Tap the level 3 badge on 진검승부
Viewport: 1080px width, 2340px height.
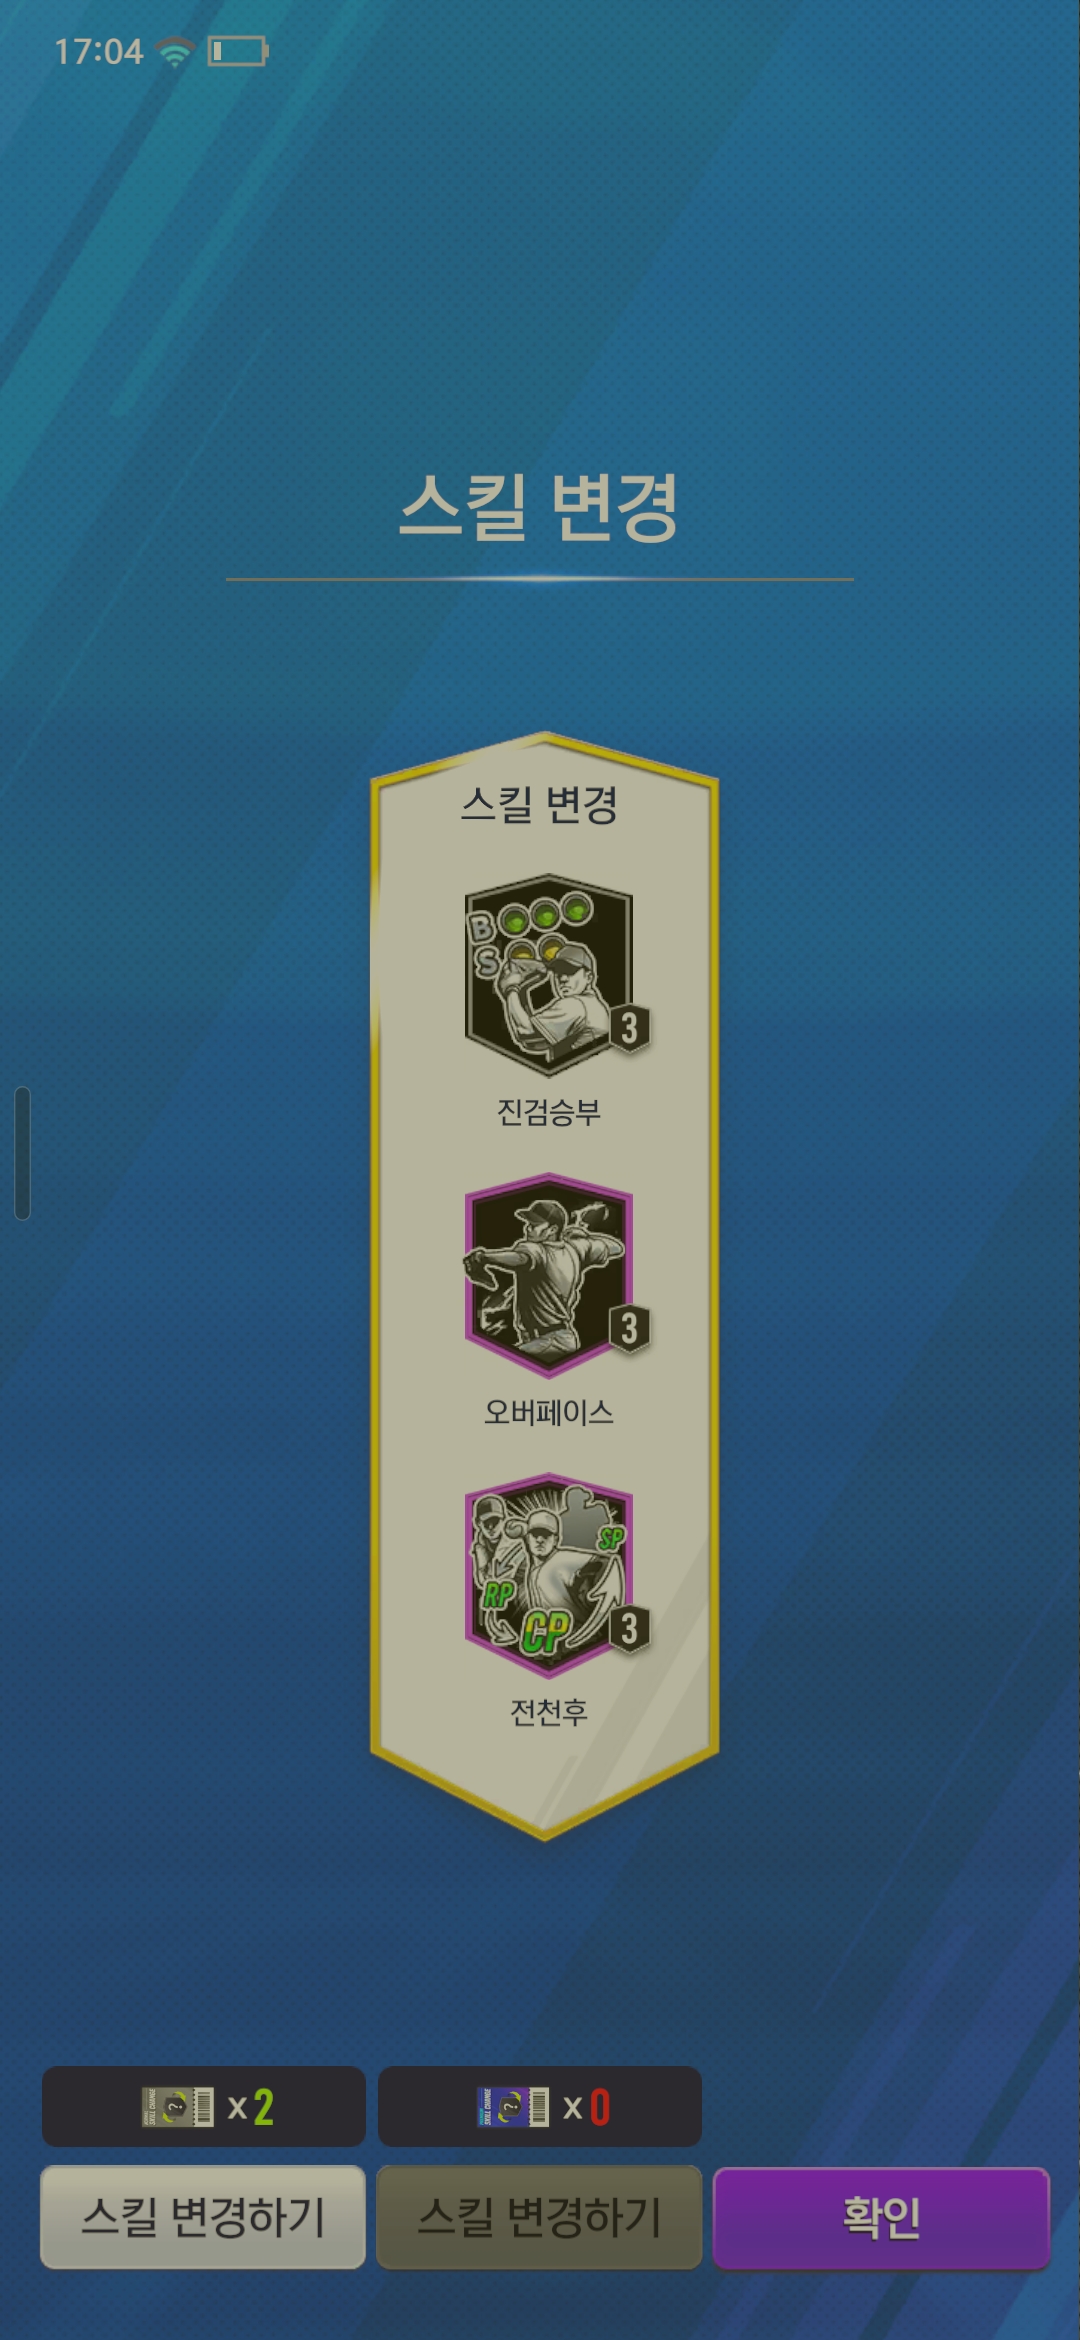click(x=629, y=1028)
